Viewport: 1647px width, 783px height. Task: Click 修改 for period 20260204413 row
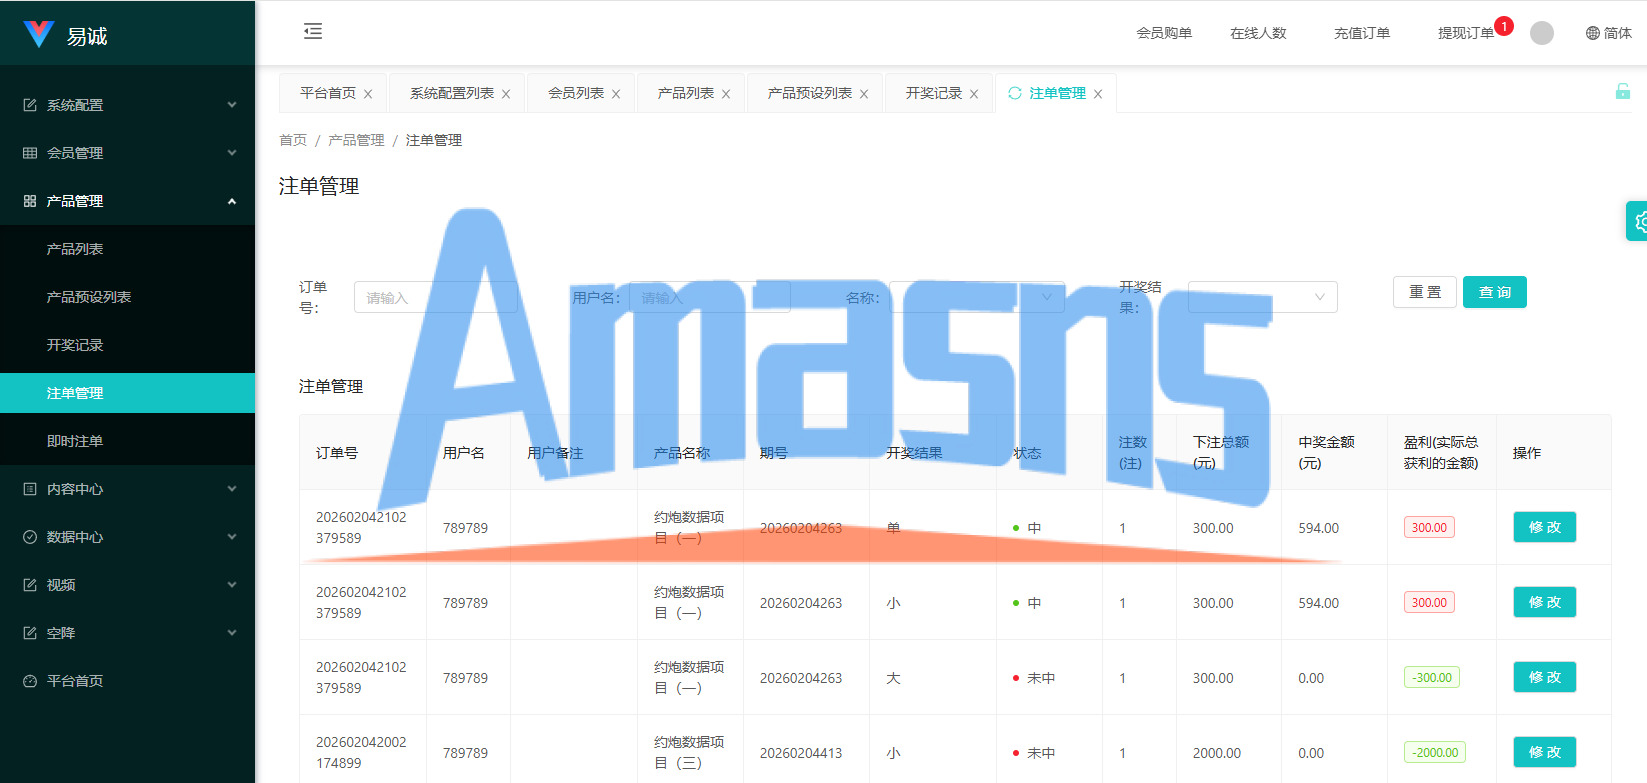point(1545,752)
